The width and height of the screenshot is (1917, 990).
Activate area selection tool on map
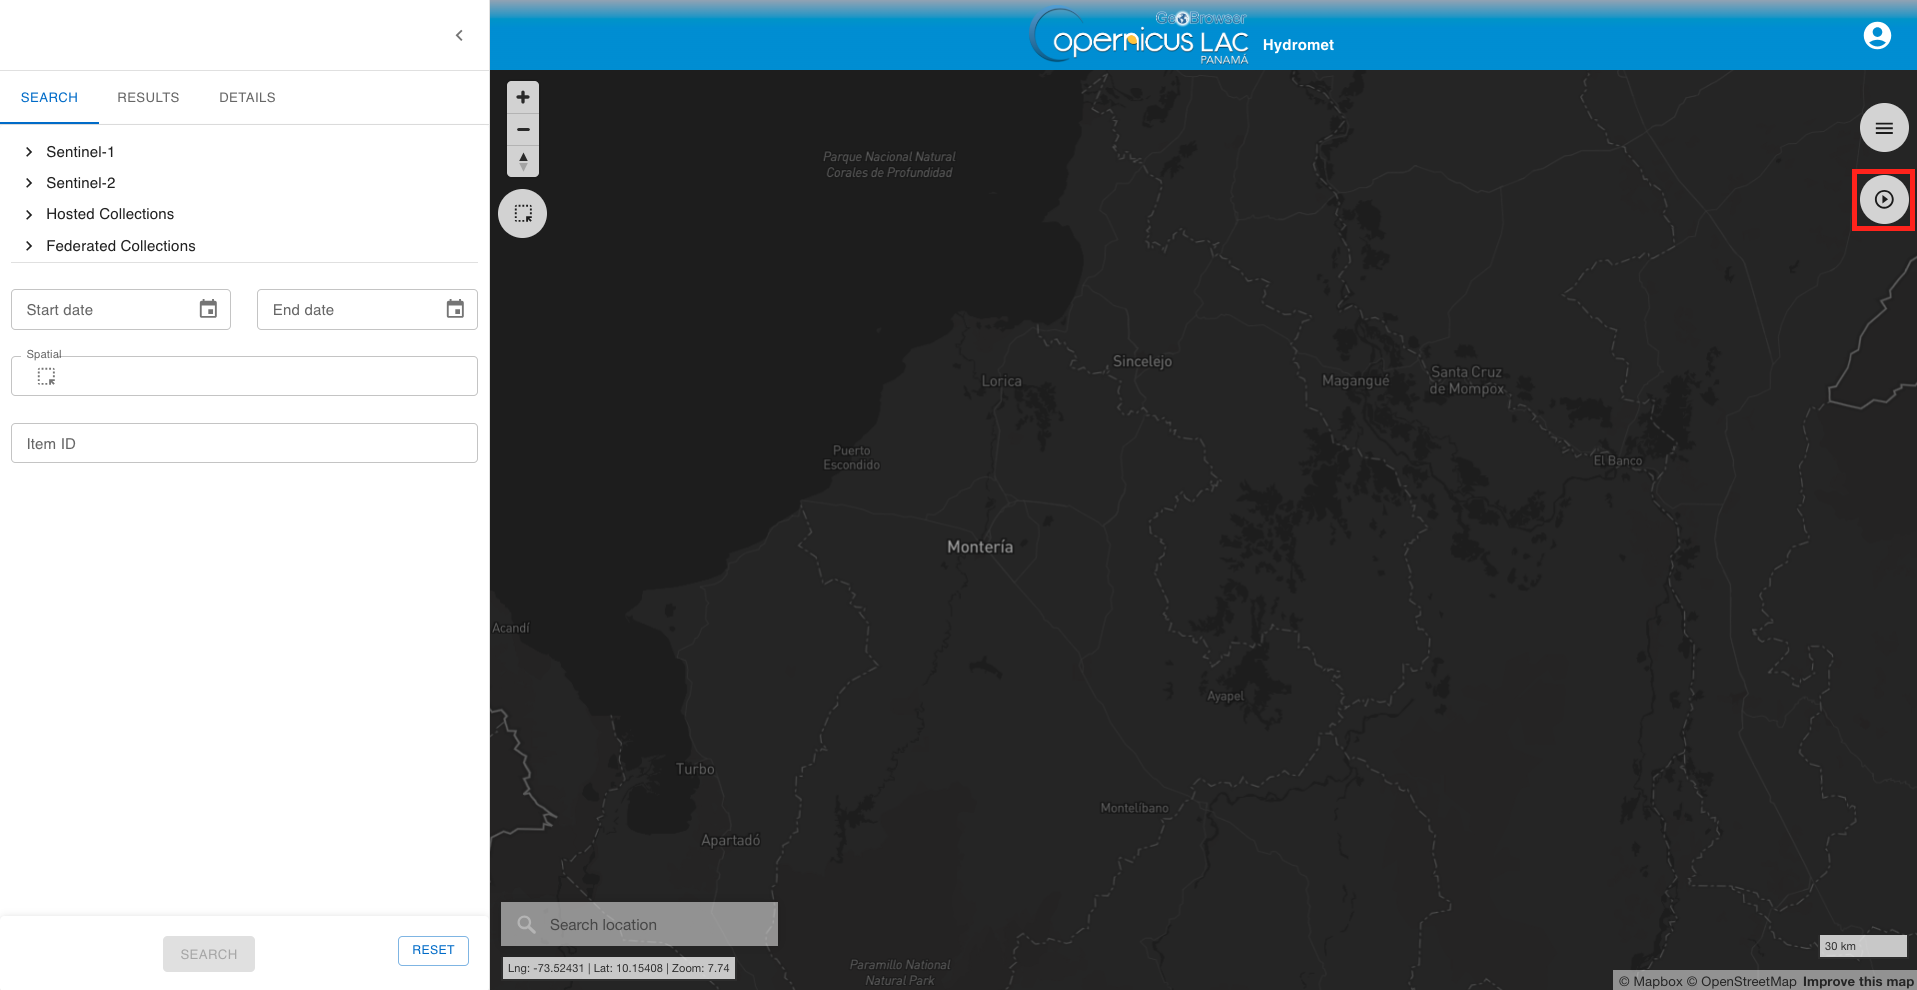pos(523,213)
